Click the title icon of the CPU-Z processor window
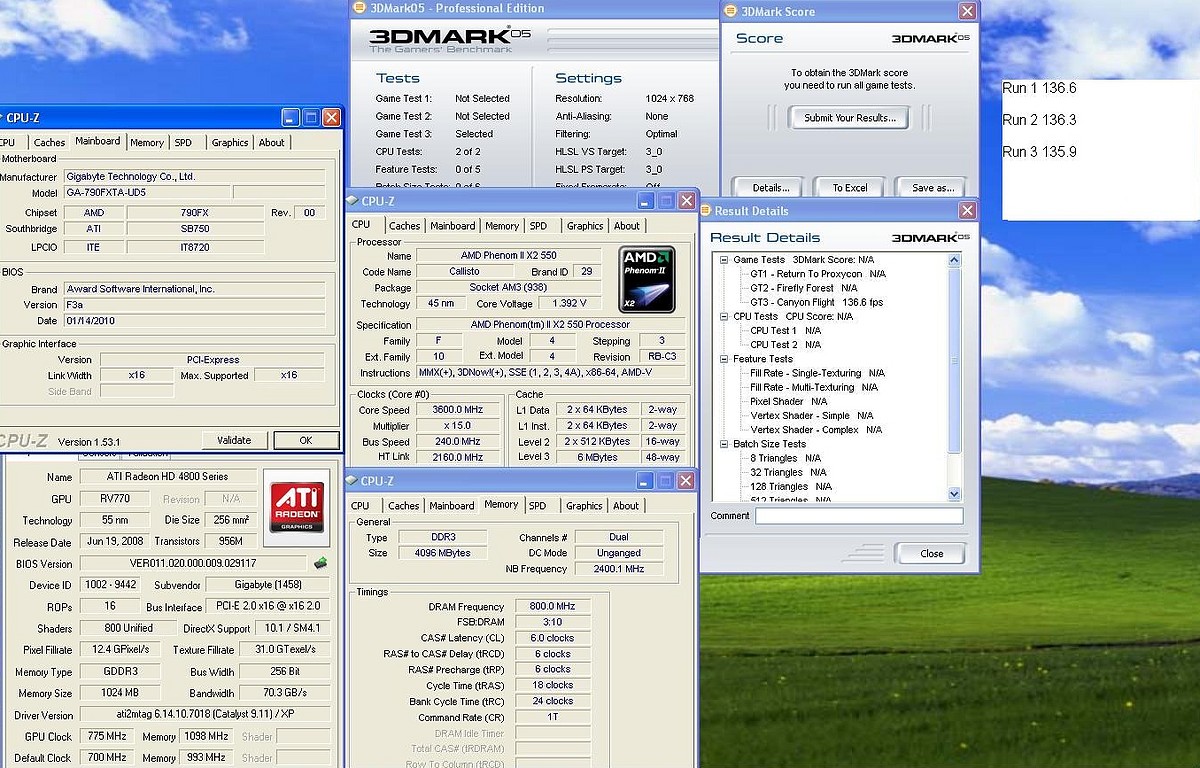The width and height of the screenshot is (1200, 768). 353,201
